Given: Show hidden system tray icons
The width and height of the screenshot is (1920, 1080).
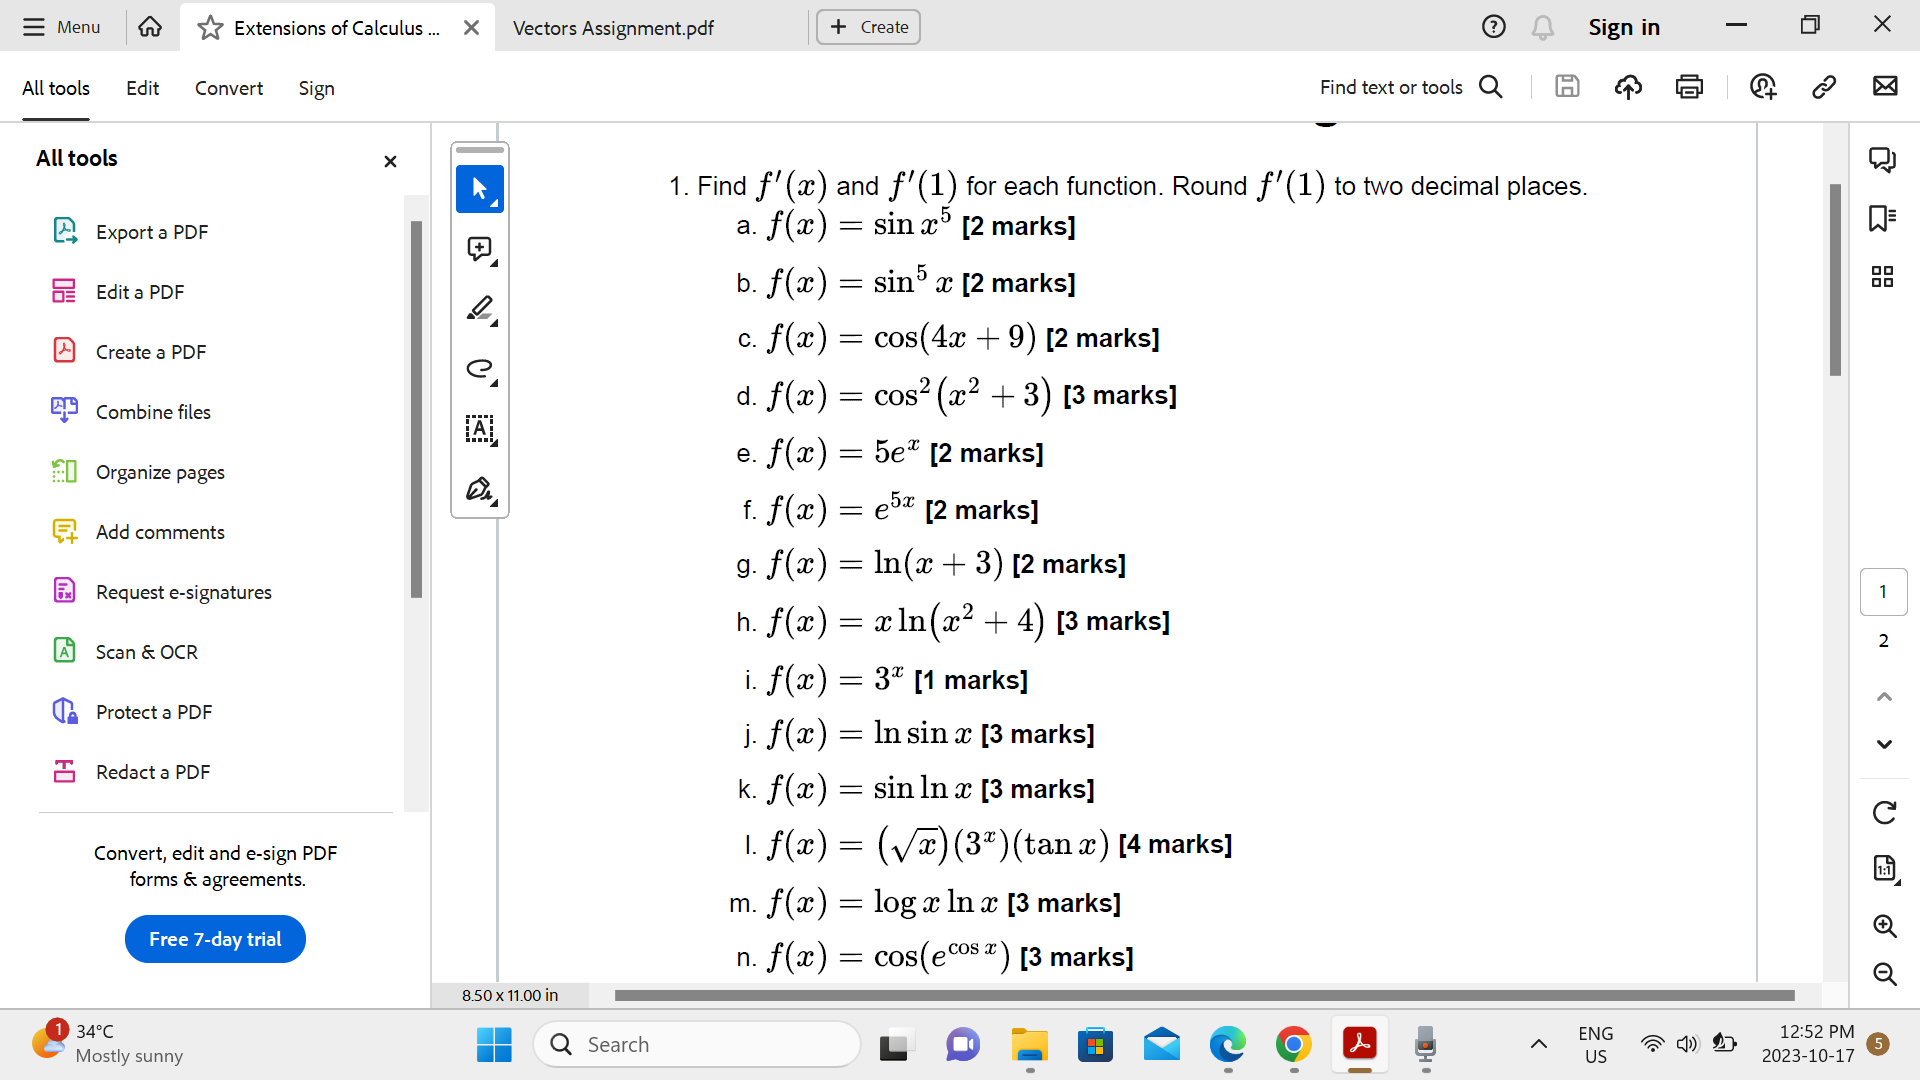Looking at the screenshot, I should [1539, 1044].
